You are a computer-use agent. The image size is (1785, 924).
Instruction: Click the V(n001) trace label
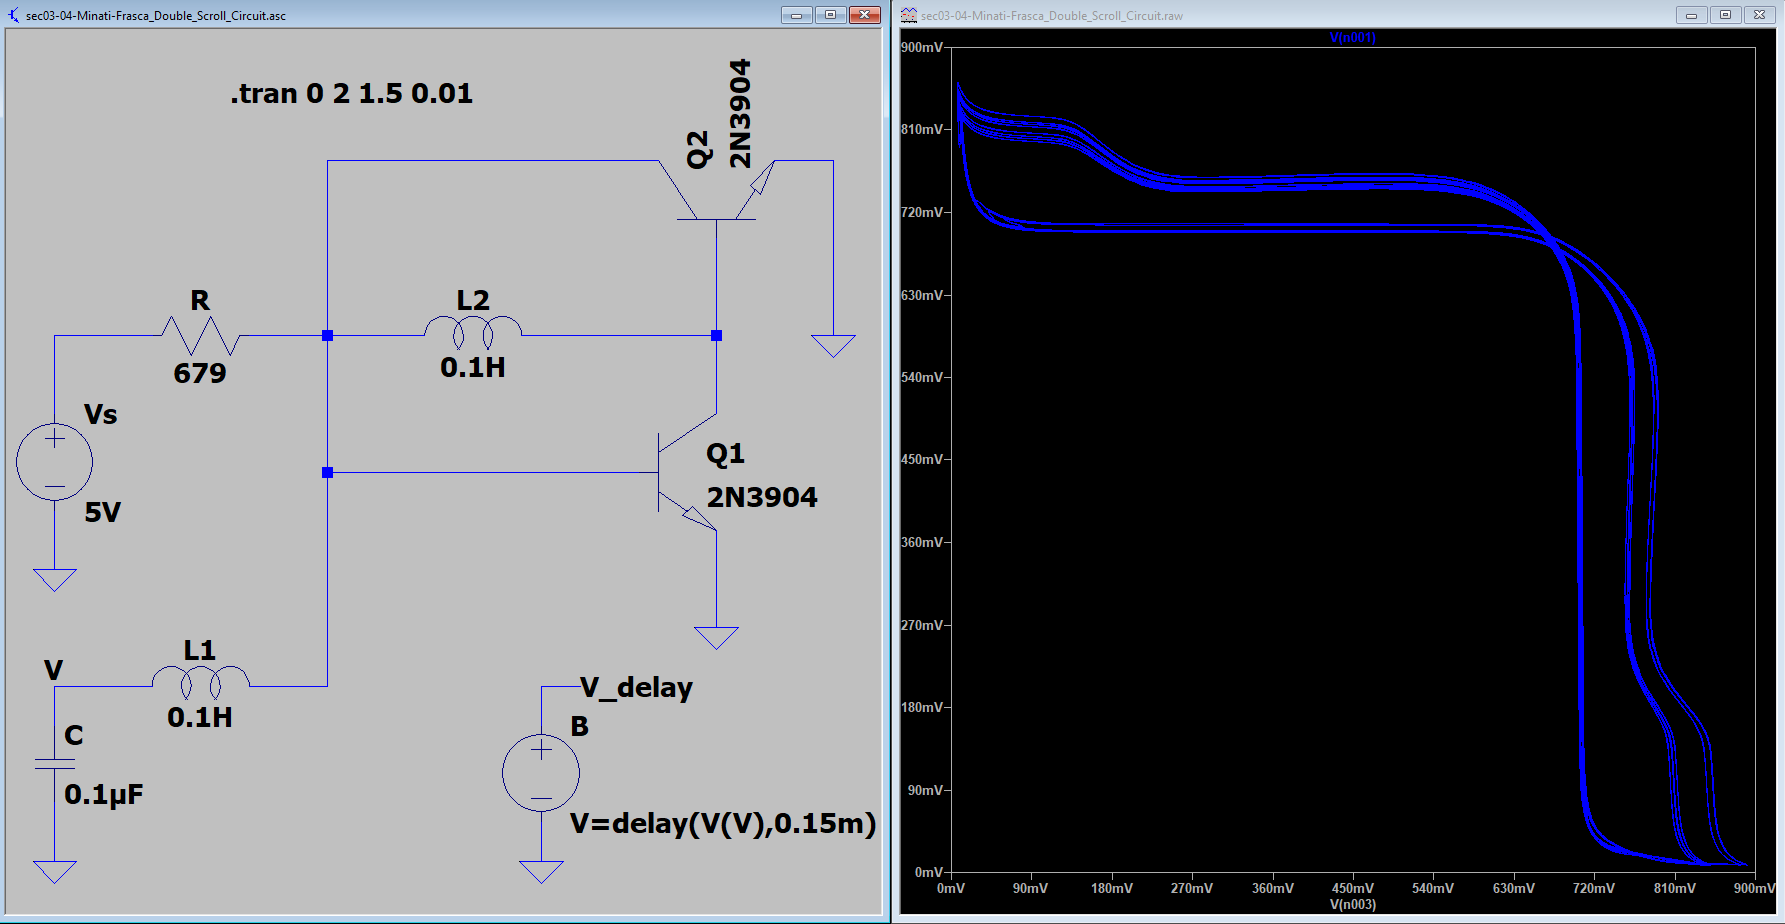[x=1352, y=38]
